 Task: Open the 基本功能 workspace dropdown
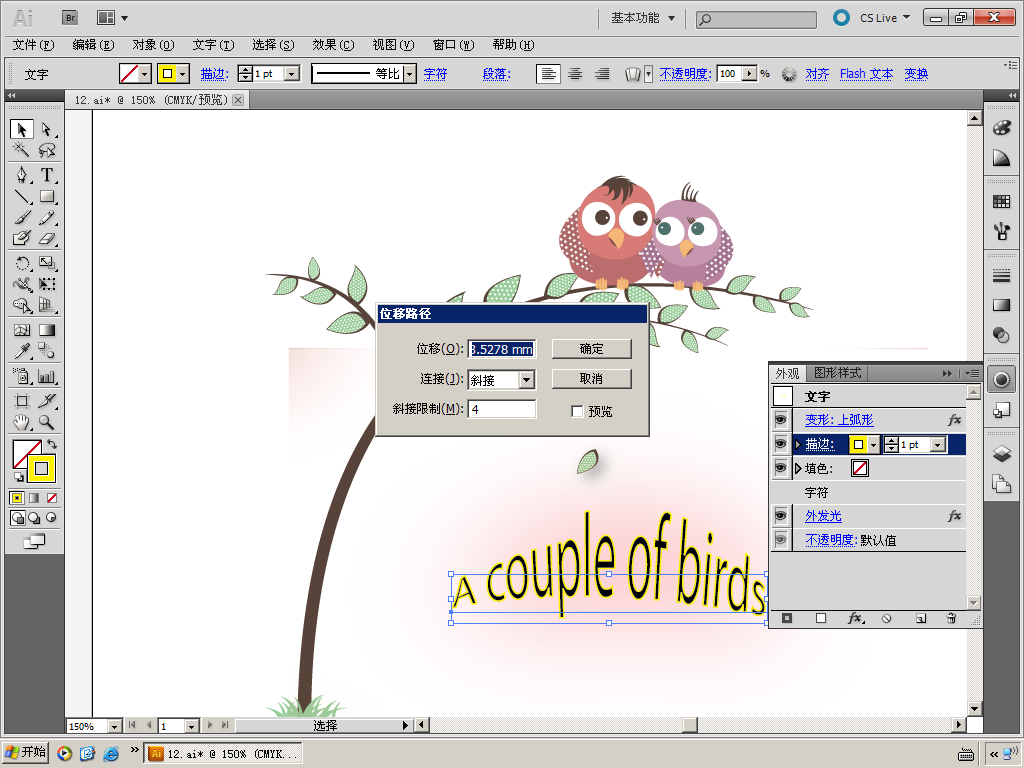[x=643, y=18]
